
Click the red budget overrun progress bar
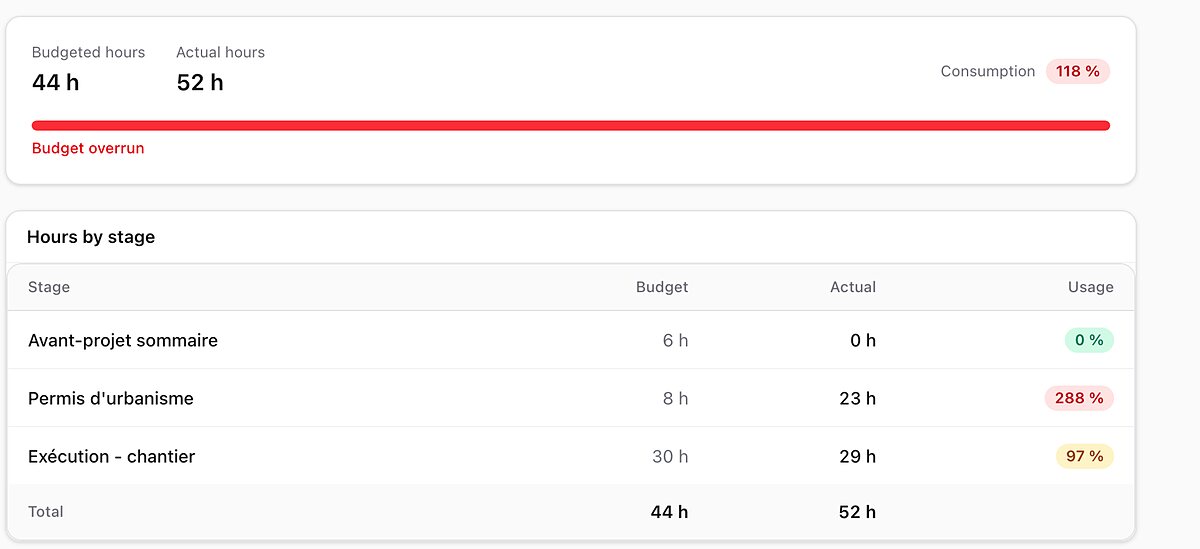point(571,126)
